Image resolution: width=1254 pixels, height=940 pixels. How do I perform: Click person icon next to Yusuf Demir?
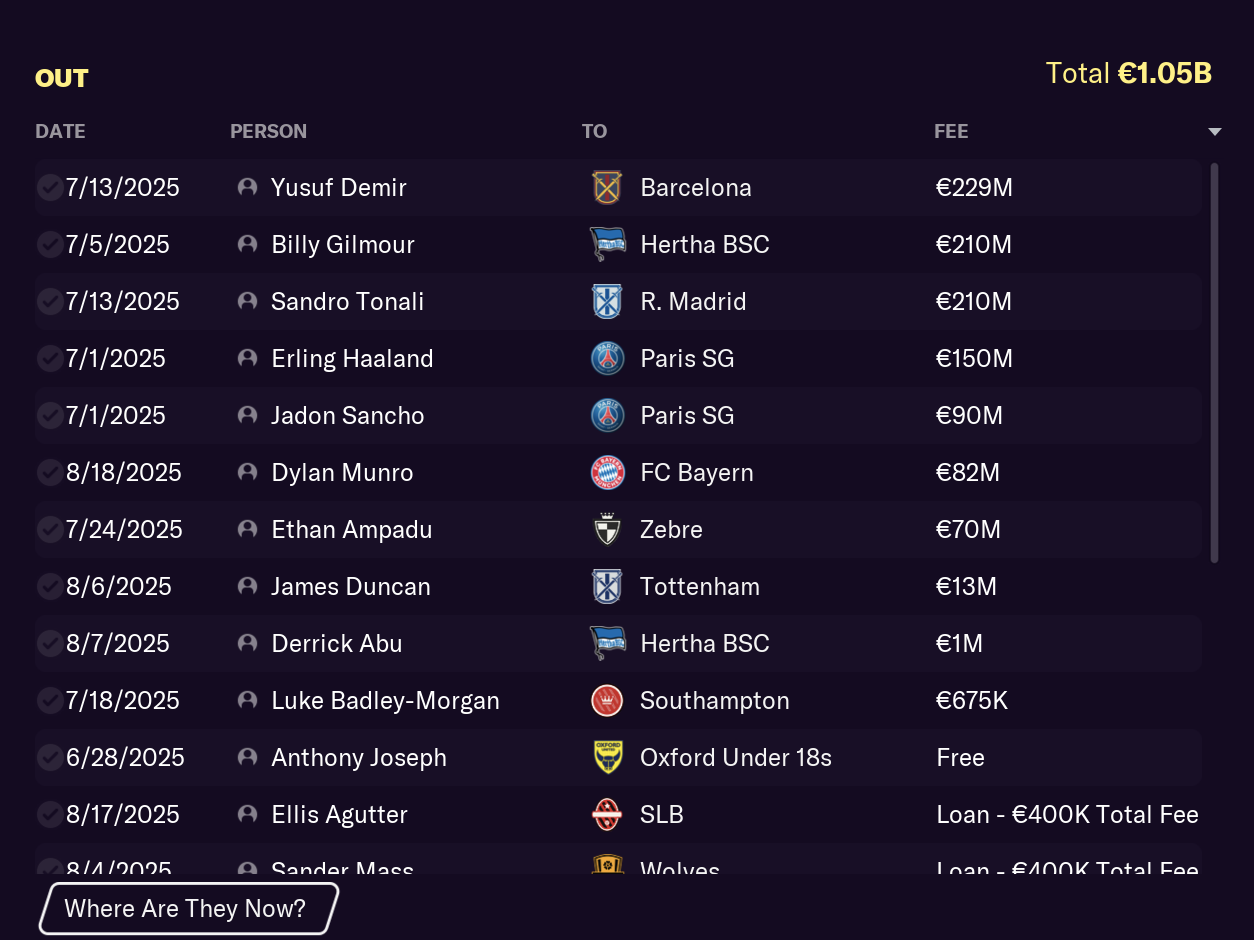(248, 188)
